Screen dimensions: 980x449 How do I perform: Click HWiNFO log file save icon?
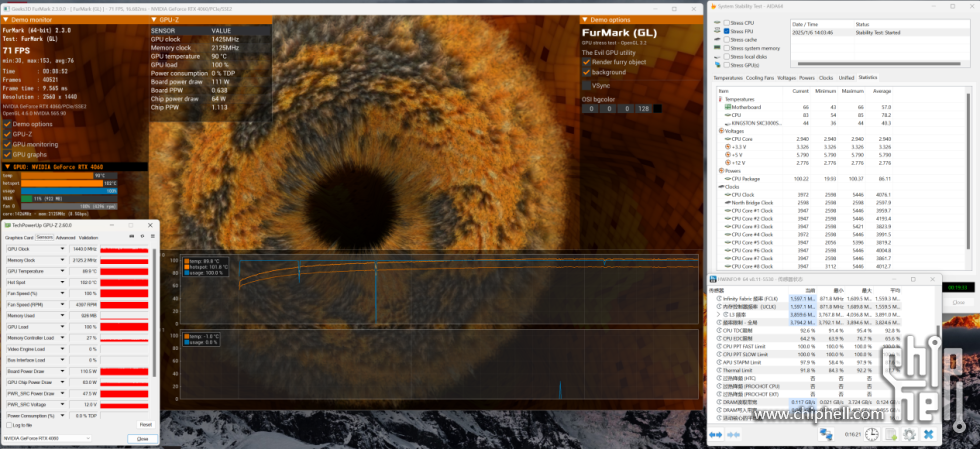891,434
